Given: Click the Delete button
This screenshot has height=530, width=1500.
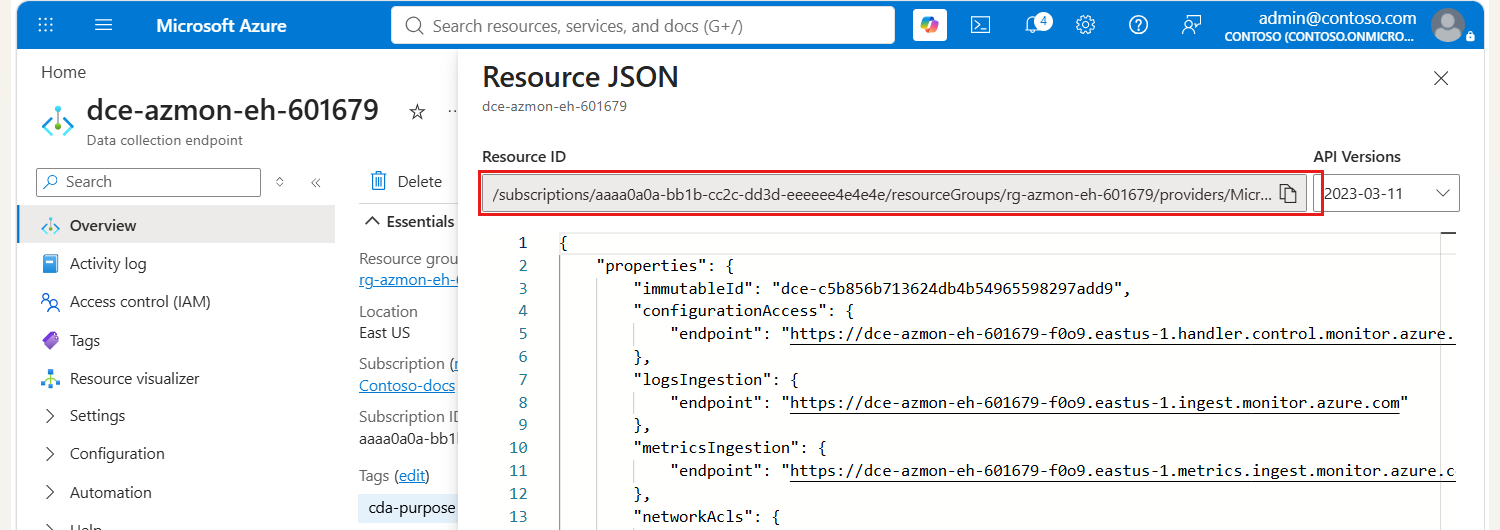Looking at the screenshot, I should pos(406,181).
